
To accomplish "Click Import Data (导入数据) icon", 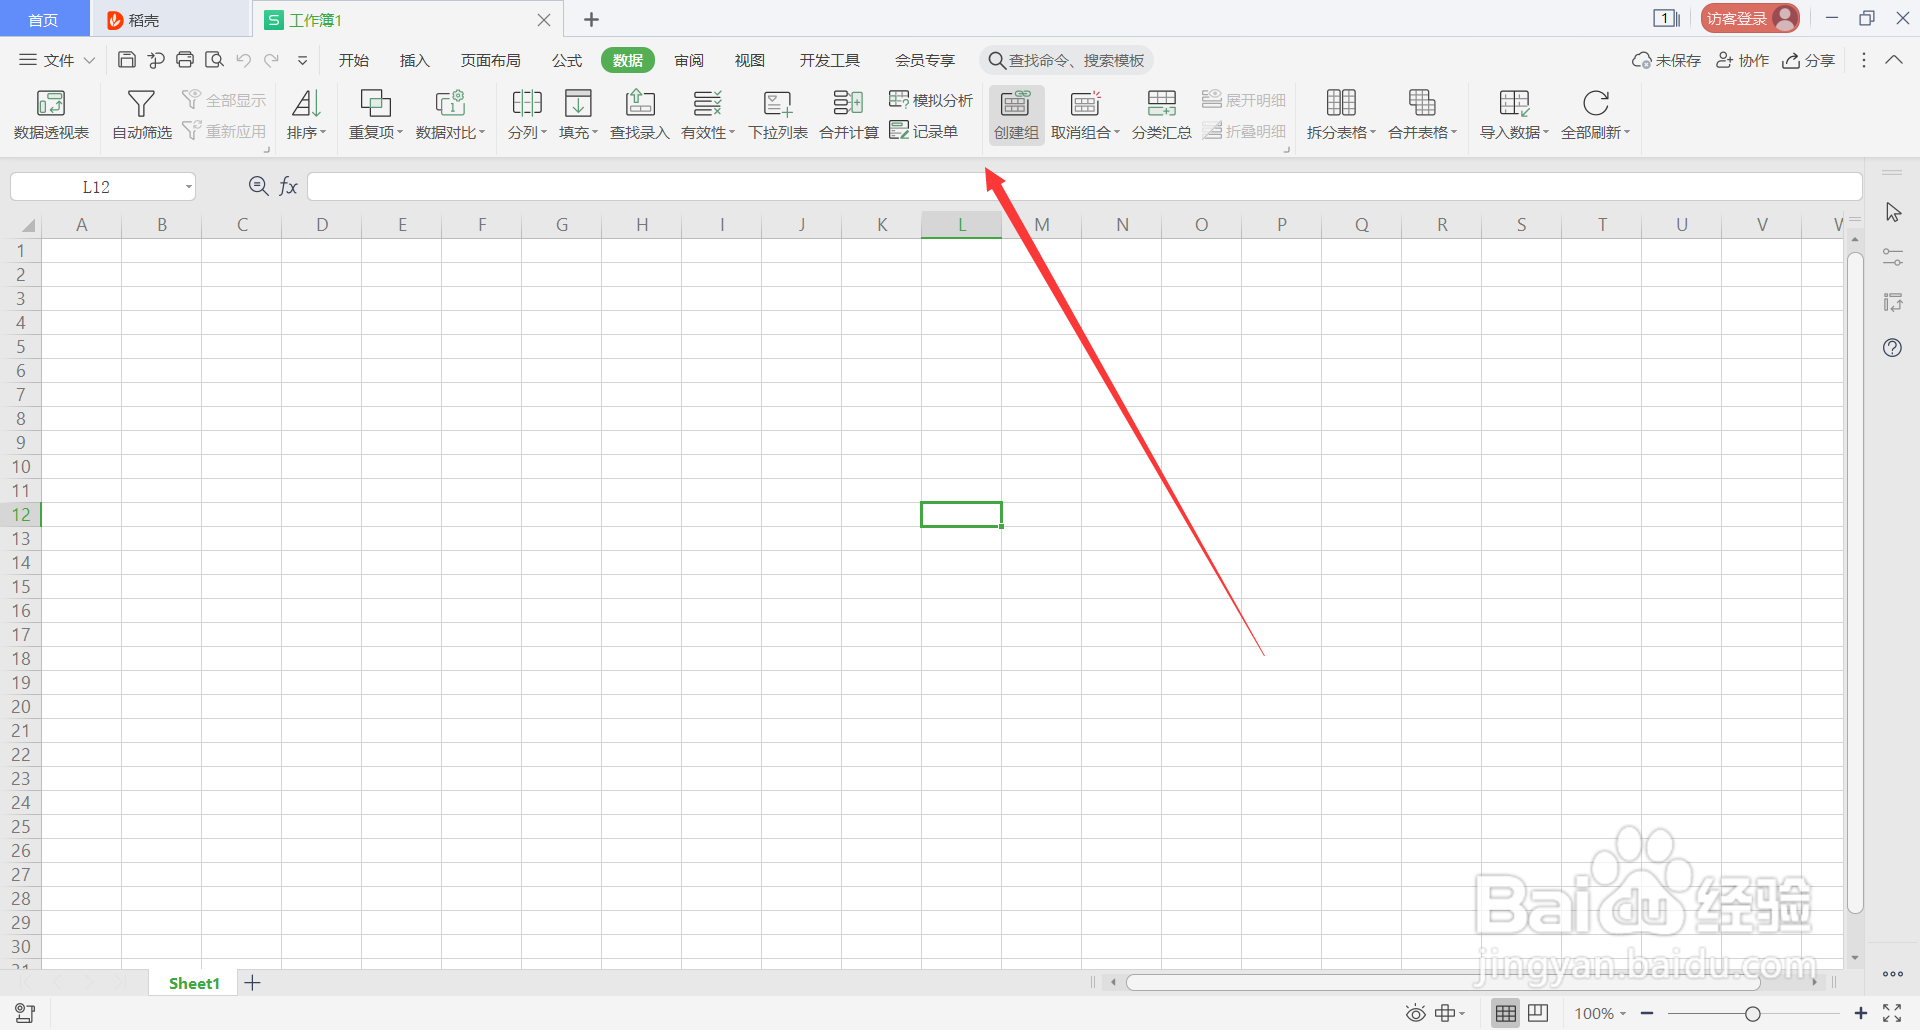I will pos(1514,103).
